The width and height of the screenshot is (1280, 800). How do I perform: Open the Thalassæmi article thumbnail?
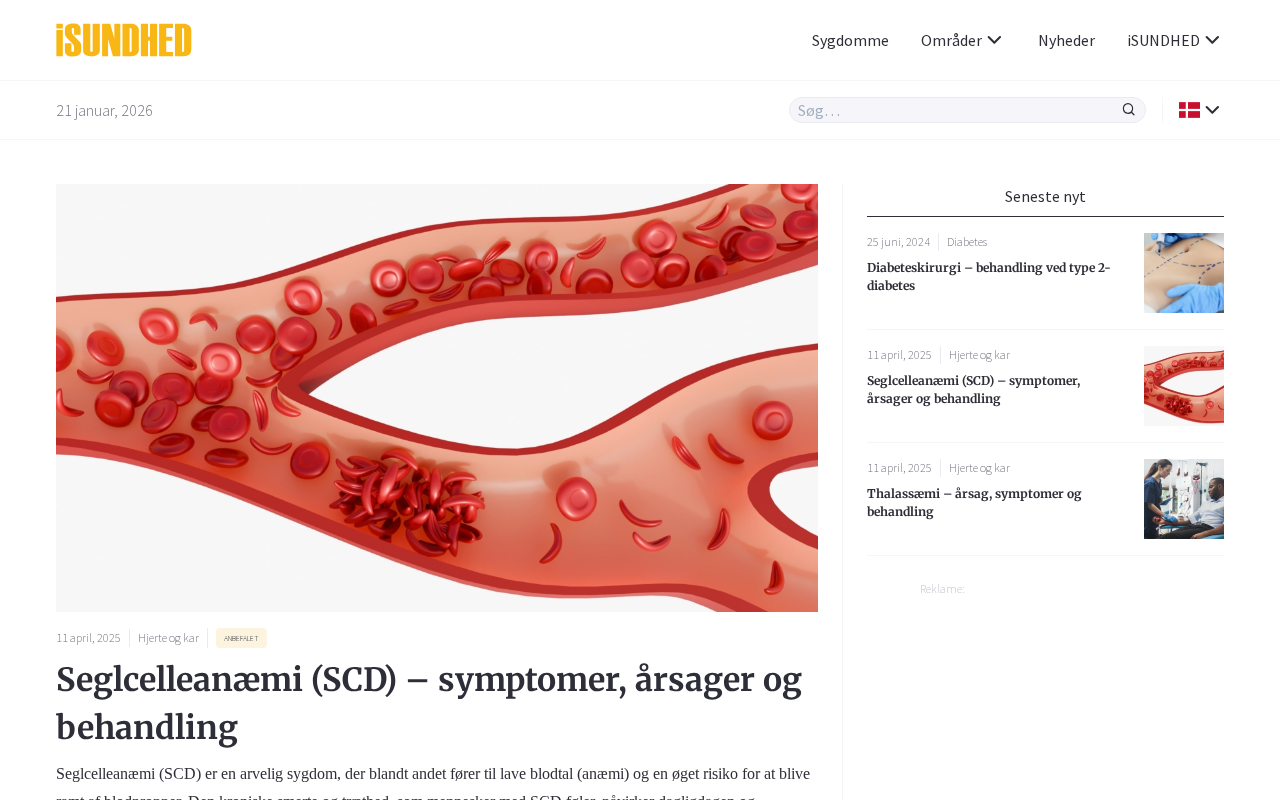coord(1184,499)
